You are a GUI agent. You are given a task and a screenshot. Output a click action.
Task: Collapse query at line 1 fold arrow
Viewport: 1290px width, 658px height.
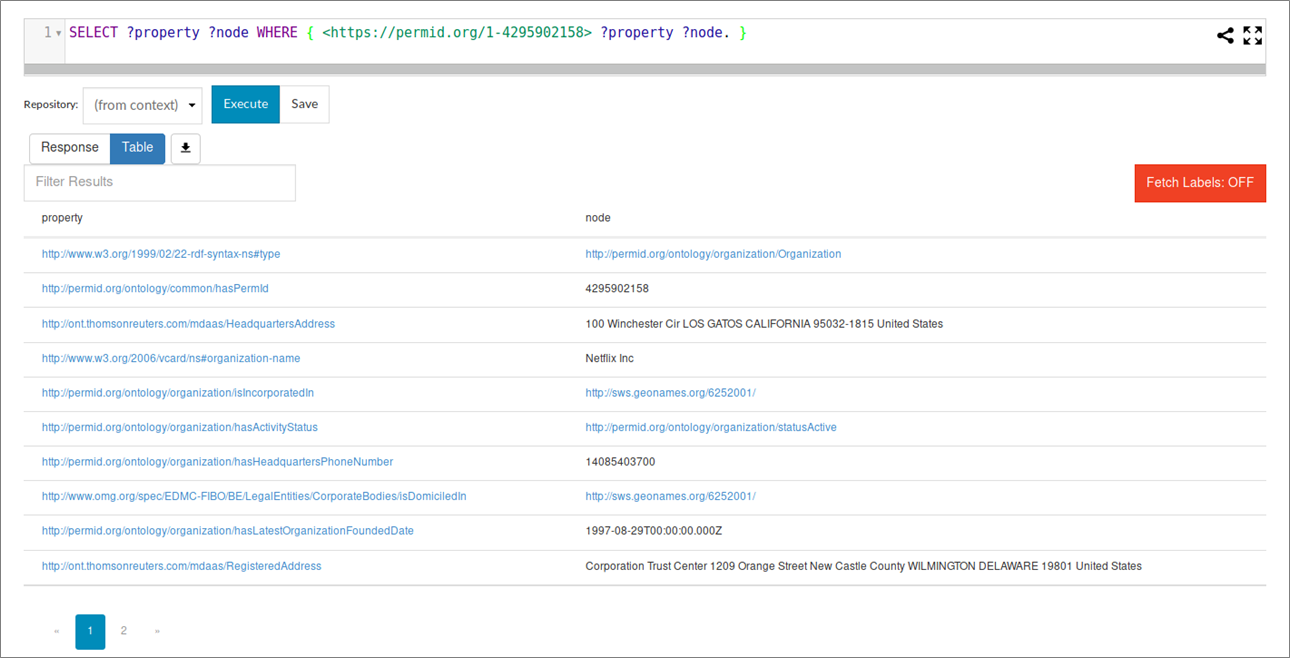(x=59, y=34)
